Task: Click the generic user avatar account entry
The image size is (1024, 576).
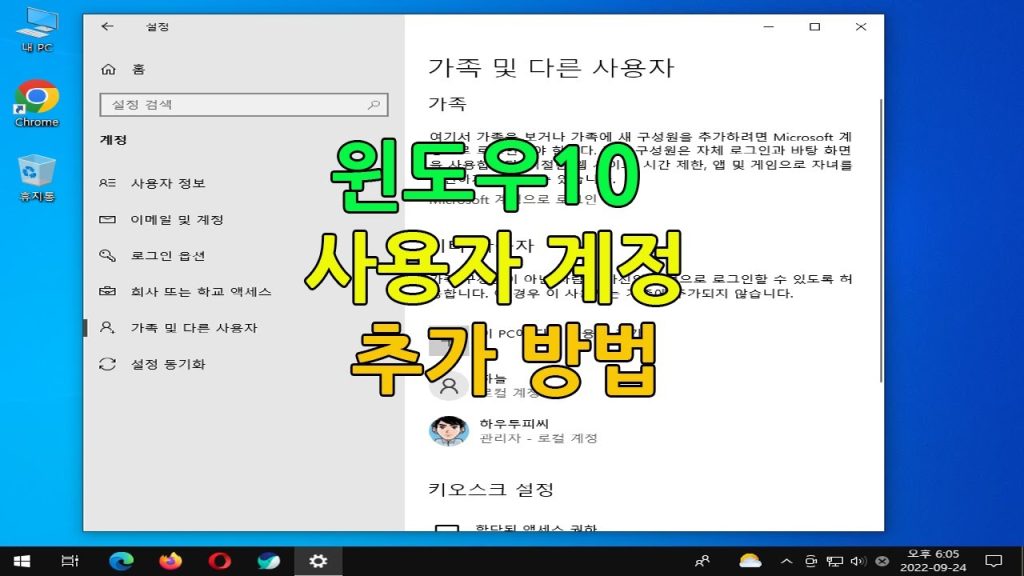Action: [449, 385]
